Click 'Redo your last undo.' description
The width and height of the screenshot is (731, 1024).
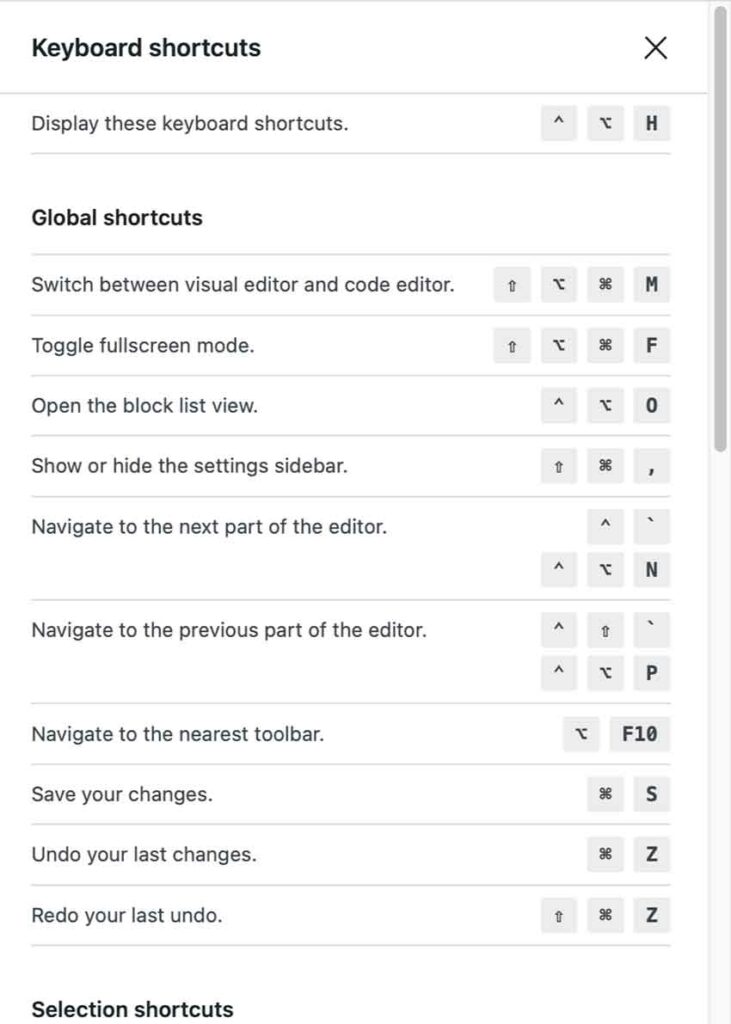click(x=127, y=915)
